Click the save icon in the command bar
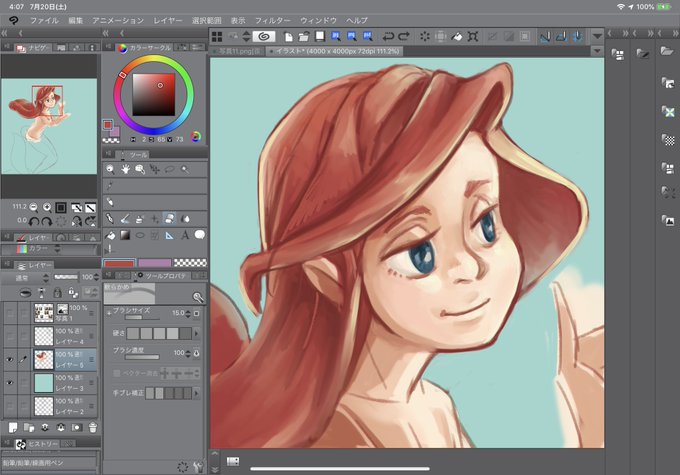Viewport: 680px width, 475px height. point(320,36)
